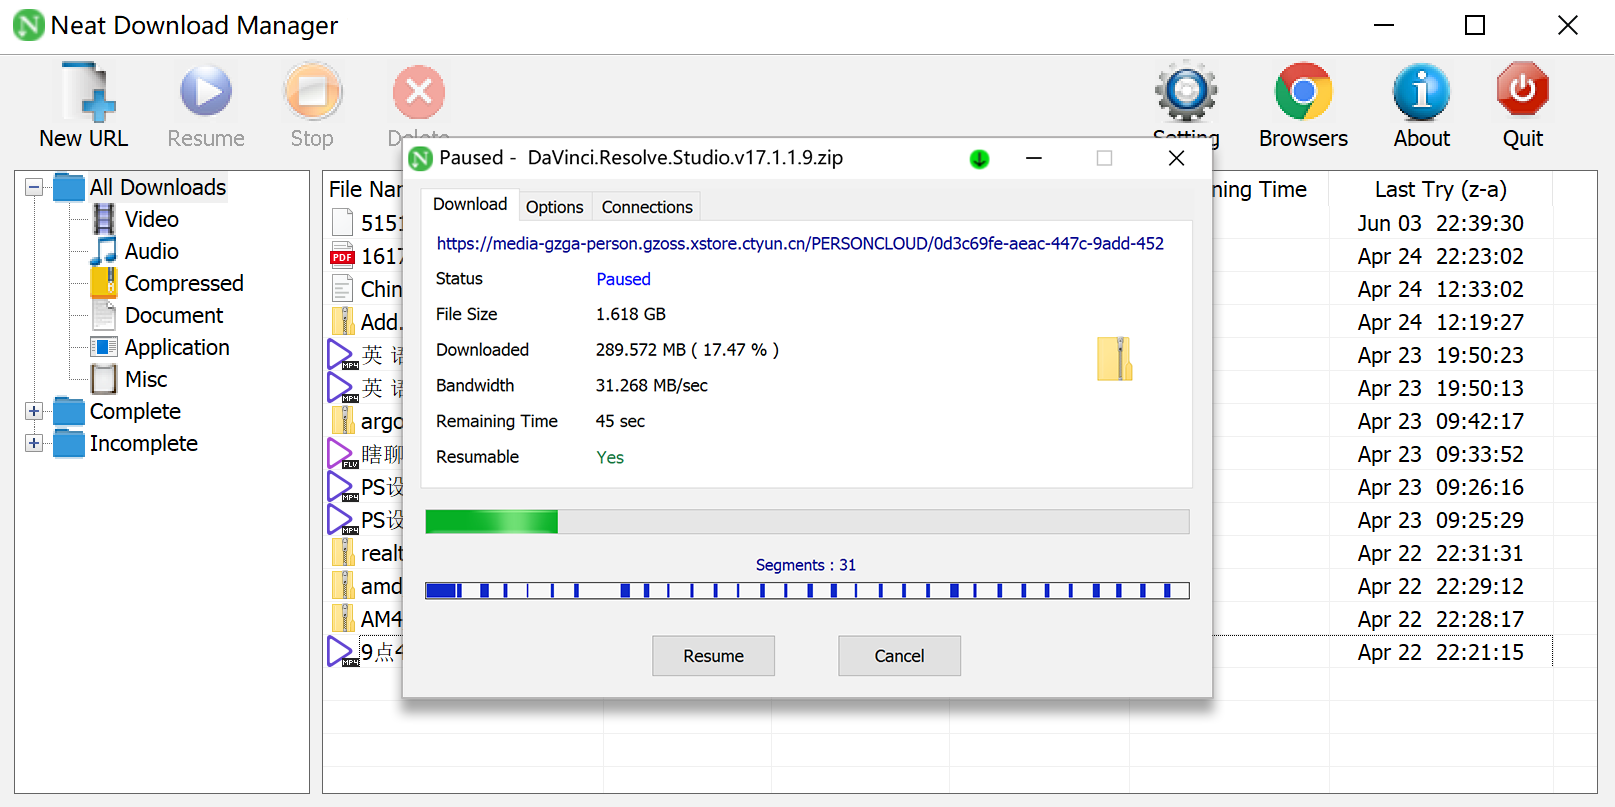Click the green download arrow in dialog title

click(x=979, y=158)
